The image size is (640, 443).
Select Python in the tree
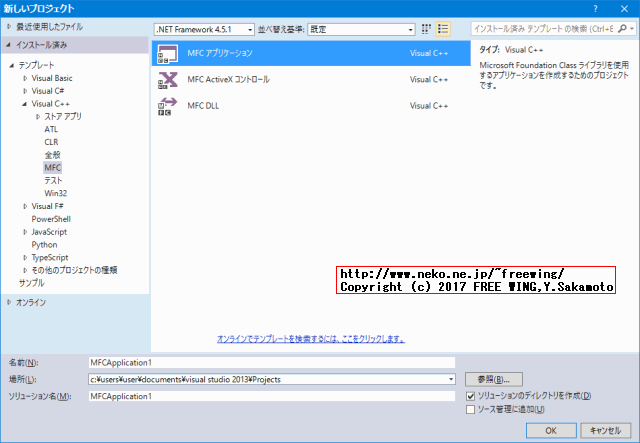point(44,245)
